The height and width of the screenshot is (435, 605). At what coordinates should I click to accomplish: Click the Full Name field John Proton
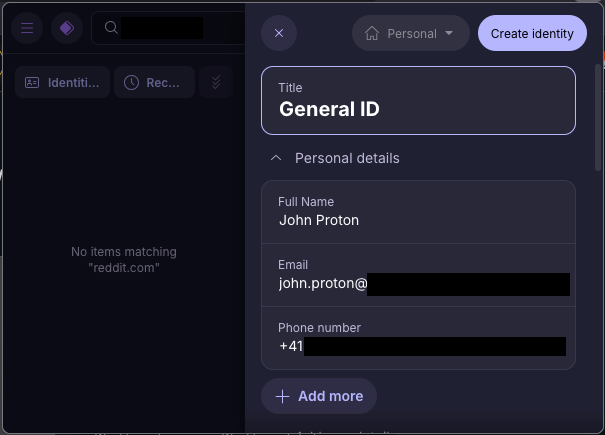coord(419,212)
